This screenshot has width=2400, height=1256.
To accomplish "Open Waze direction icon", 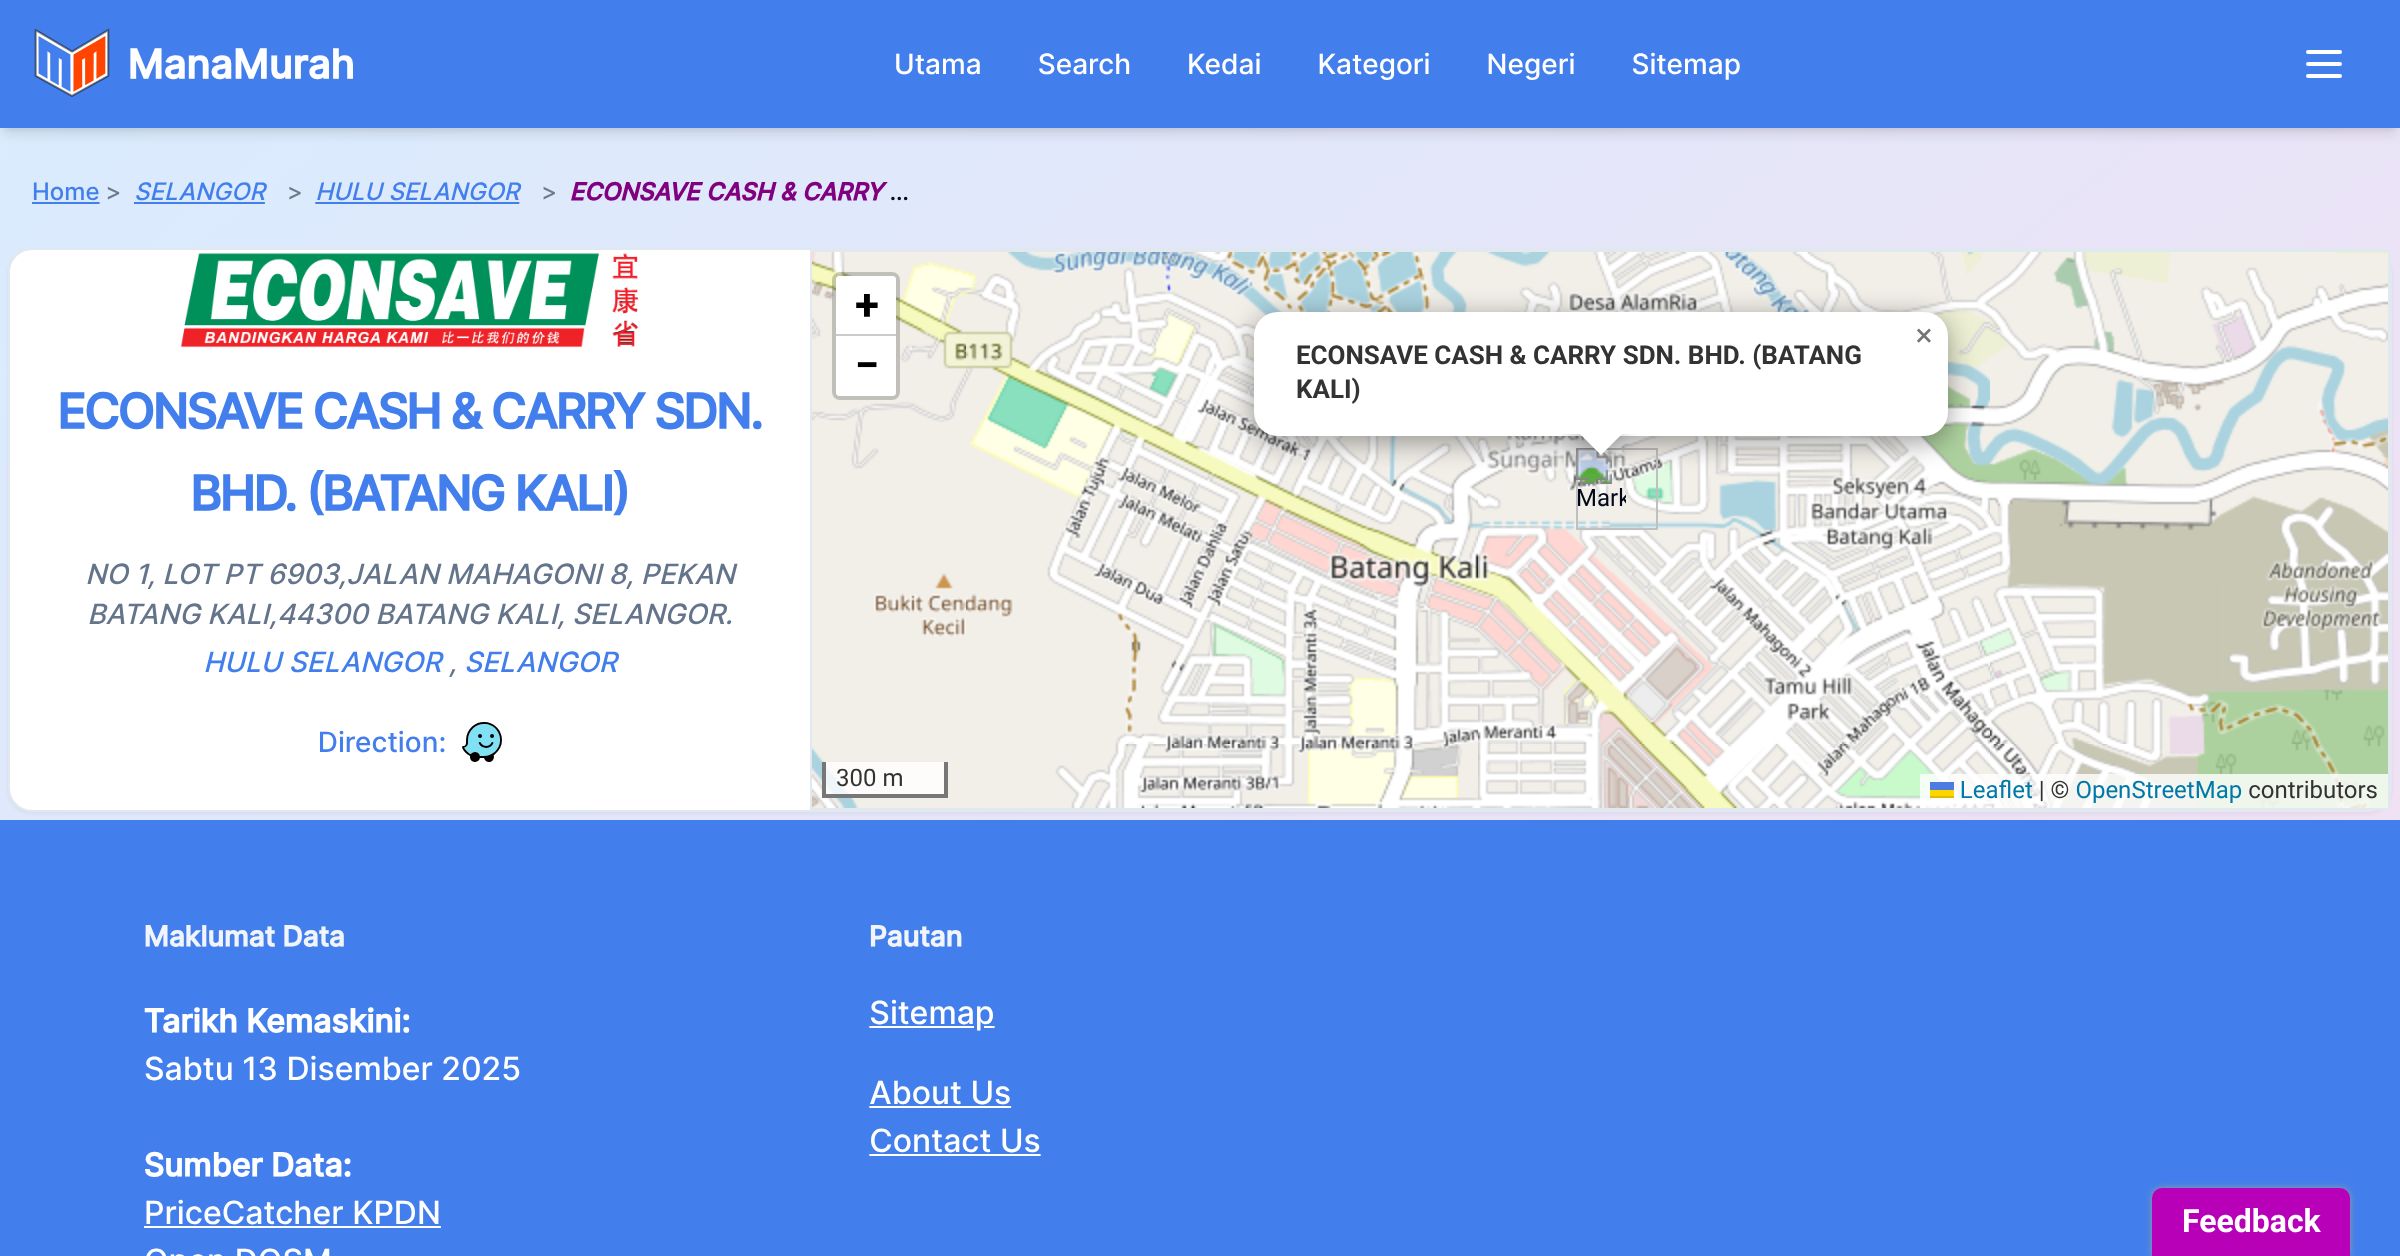I will coord(482,742).
